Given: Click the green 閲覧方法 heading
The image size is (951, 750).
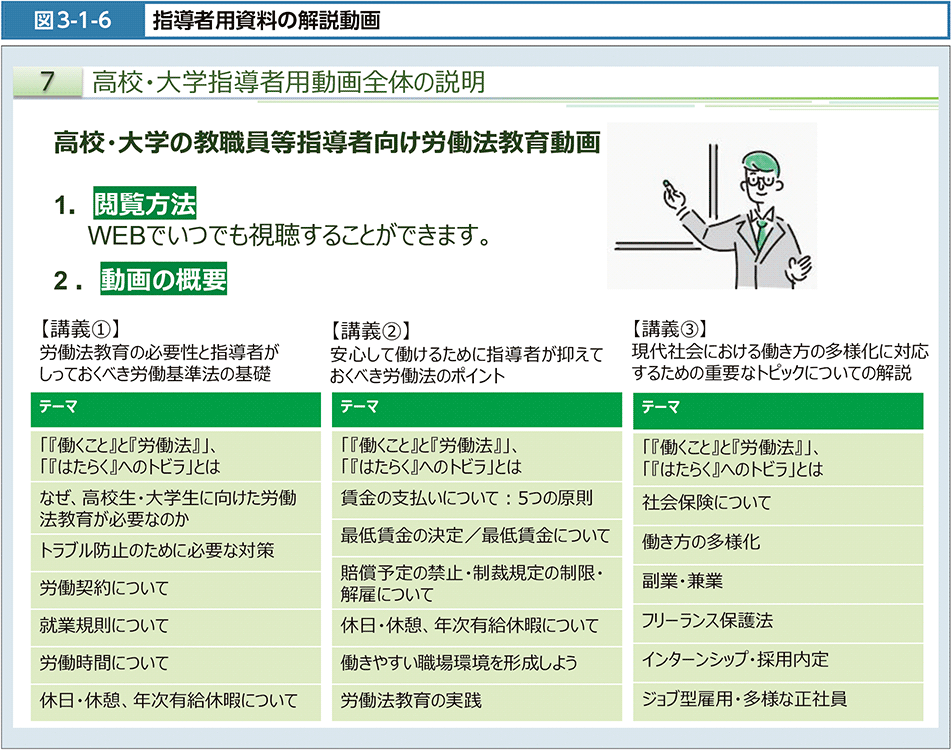Looking at the screenshot, I should 145,205.
